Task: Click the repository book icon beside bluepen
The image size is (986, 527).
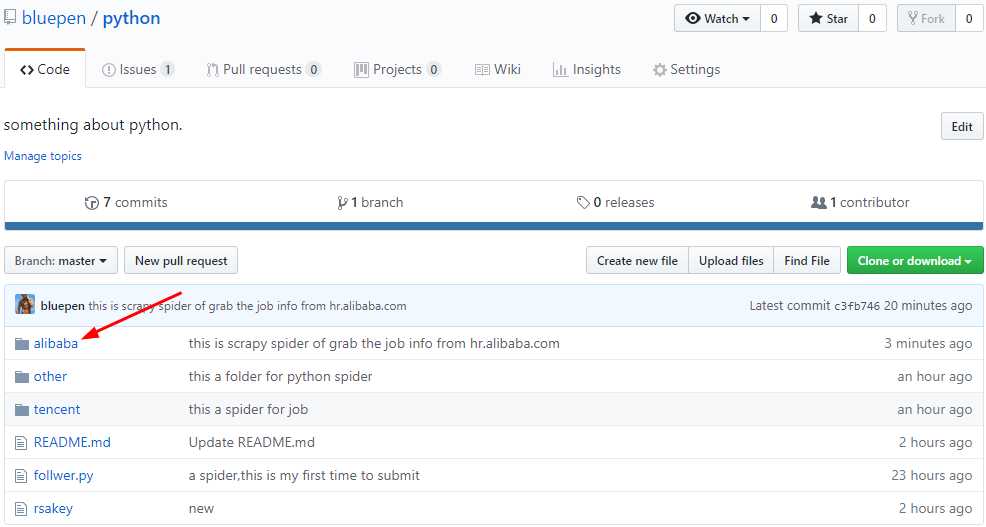Action: [x=9, y=17]
